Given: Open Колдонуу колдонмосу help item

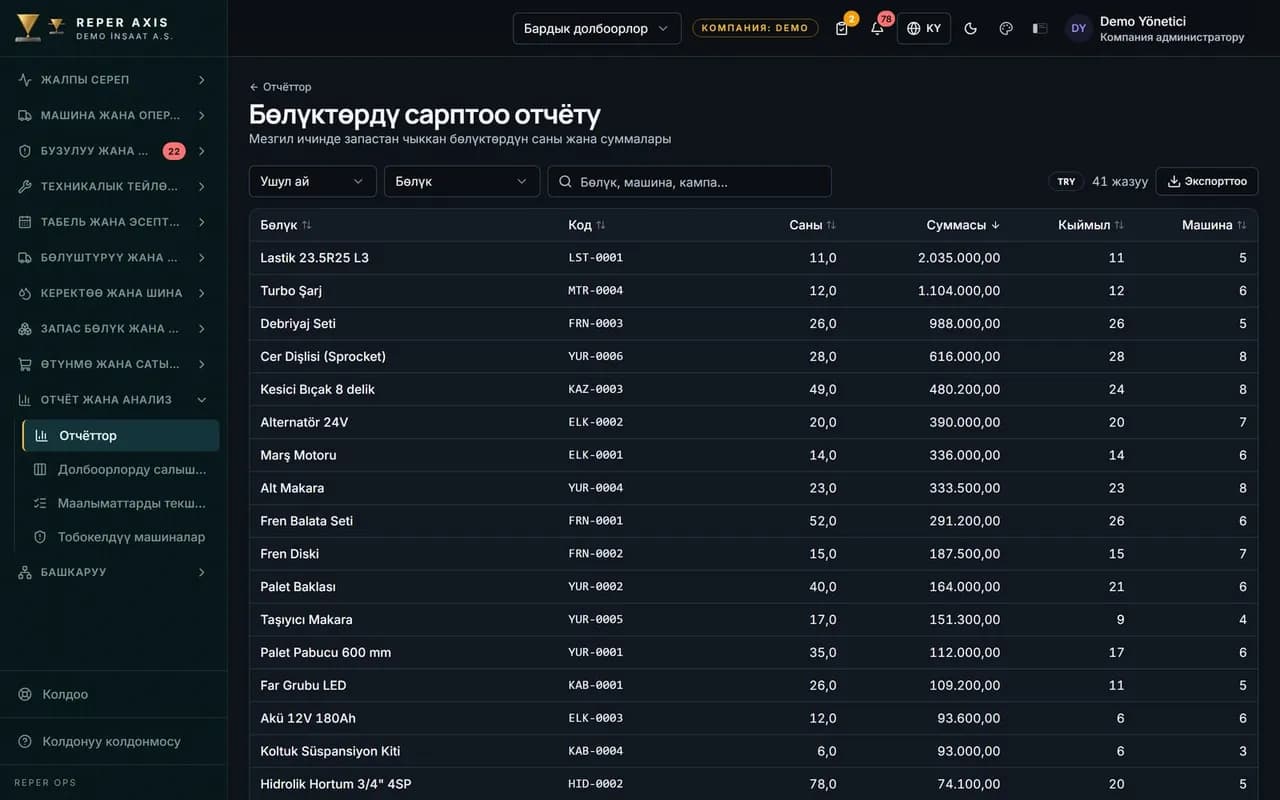Looking at the screenshot, I should [113, 741].
